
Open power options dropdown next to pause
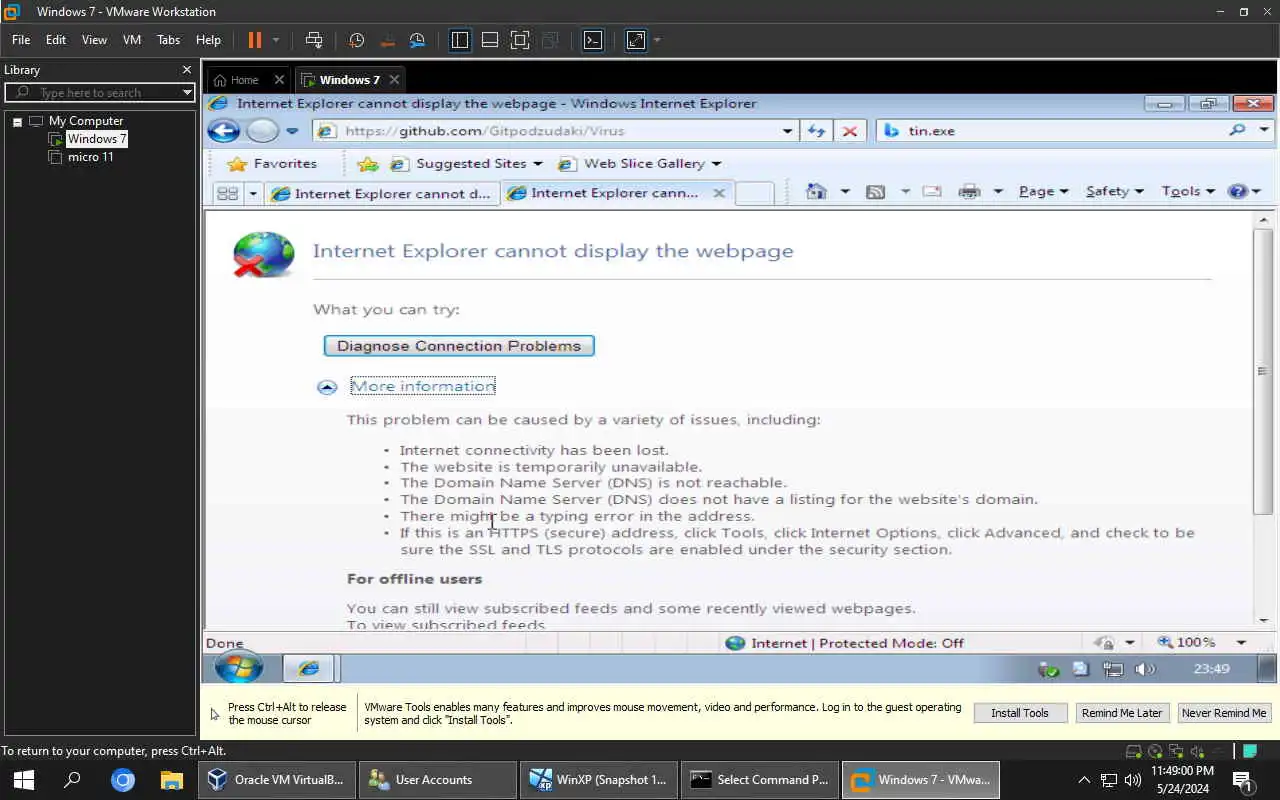pyautogui.click(x=276, y=41)
